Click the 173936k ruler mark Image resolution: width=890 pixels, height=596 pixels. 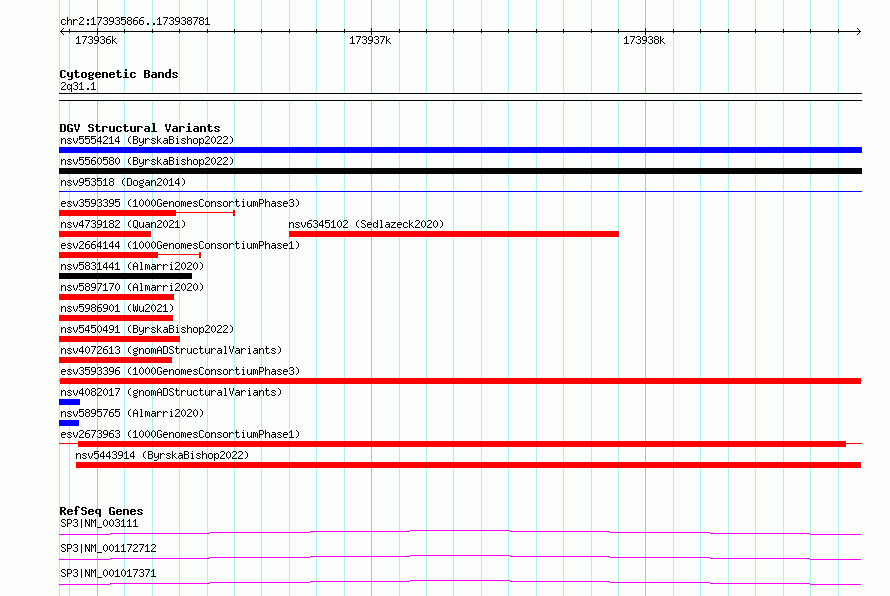click(96, 40)
